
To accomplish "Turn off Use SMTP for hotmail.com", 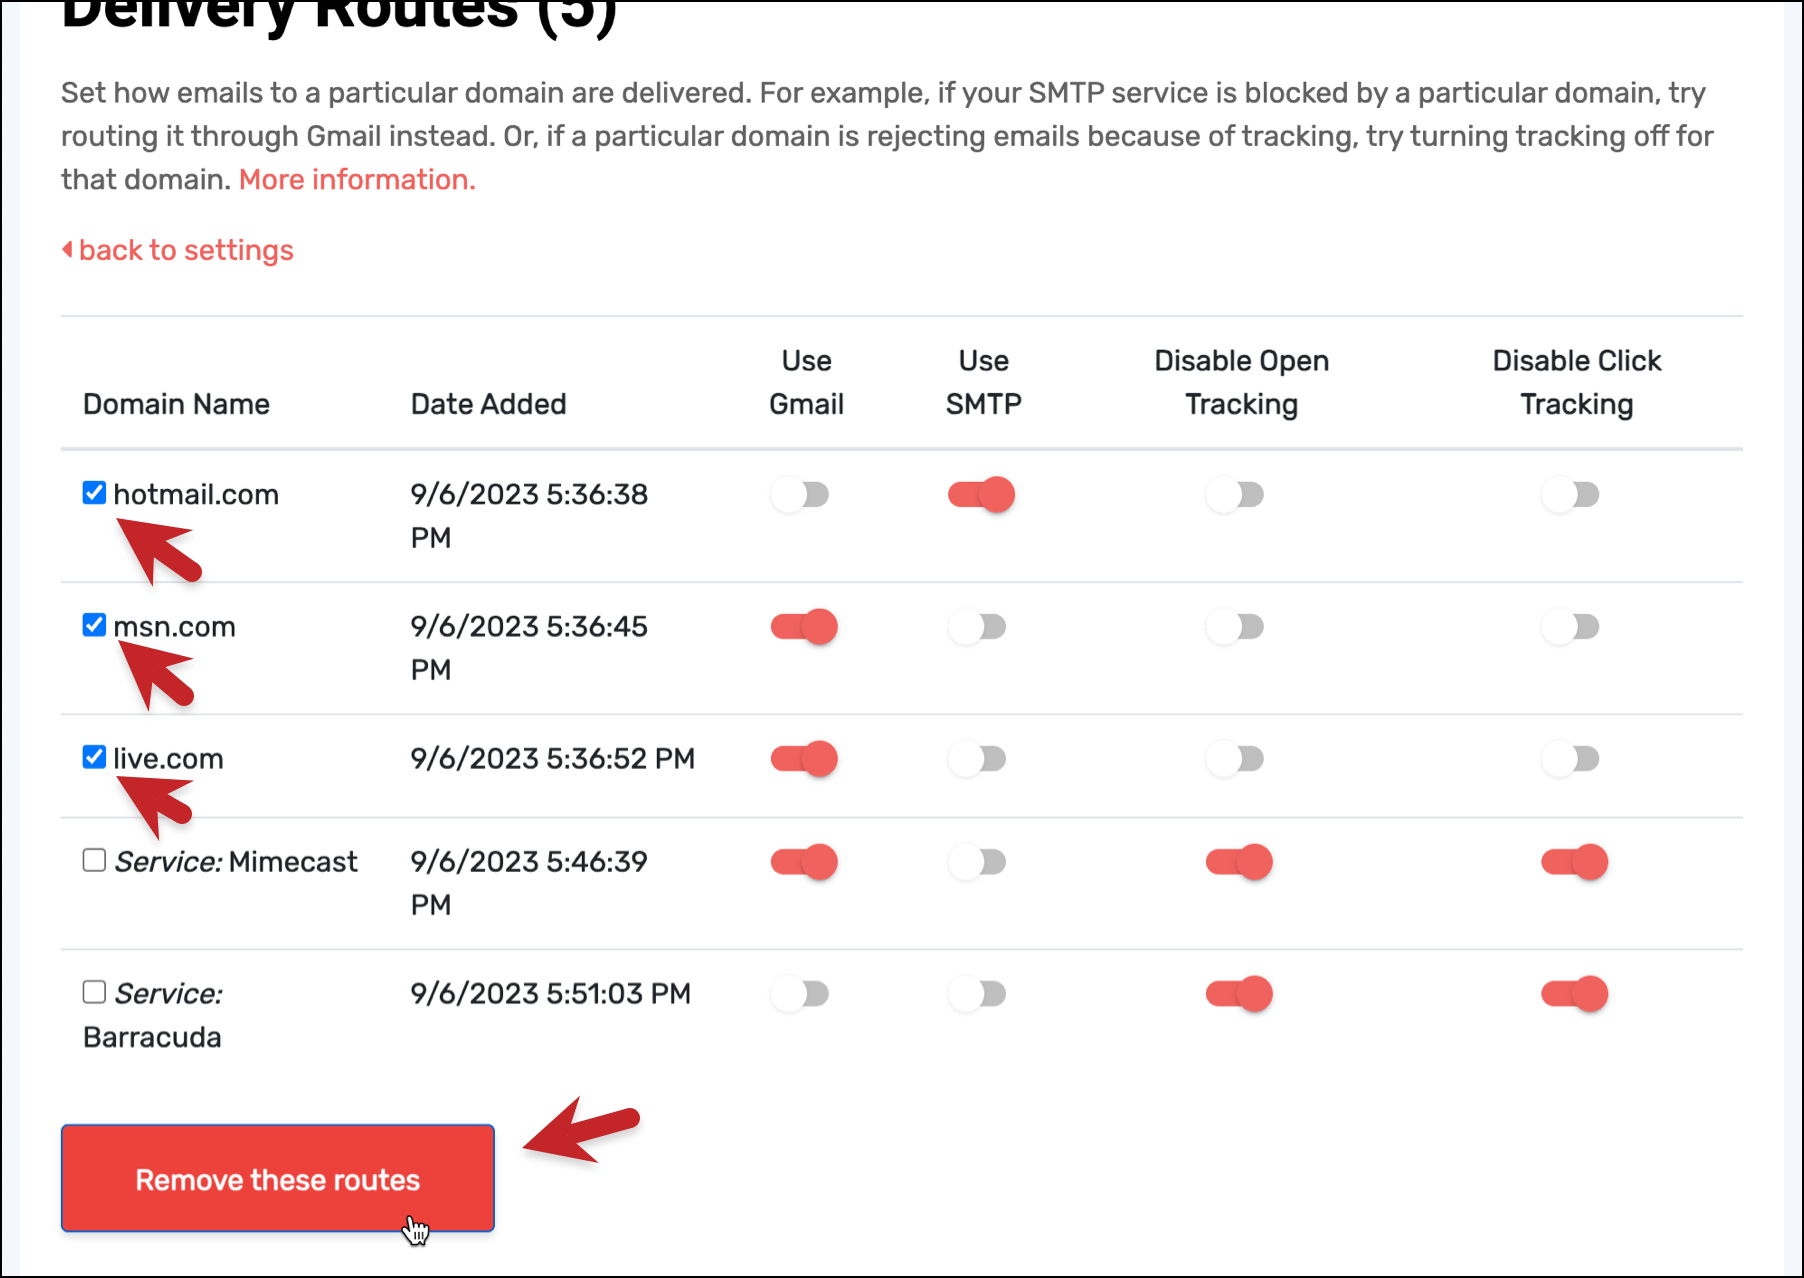I will point(981,494).
